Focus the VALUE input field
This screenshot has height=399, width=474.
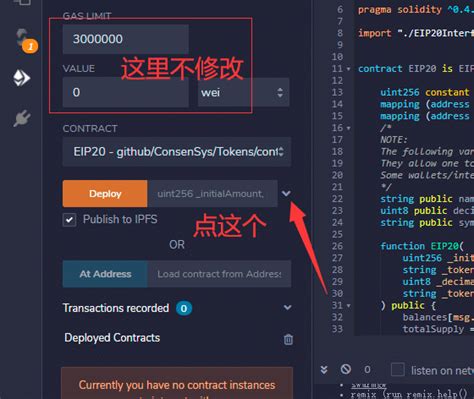click(126, 92)
